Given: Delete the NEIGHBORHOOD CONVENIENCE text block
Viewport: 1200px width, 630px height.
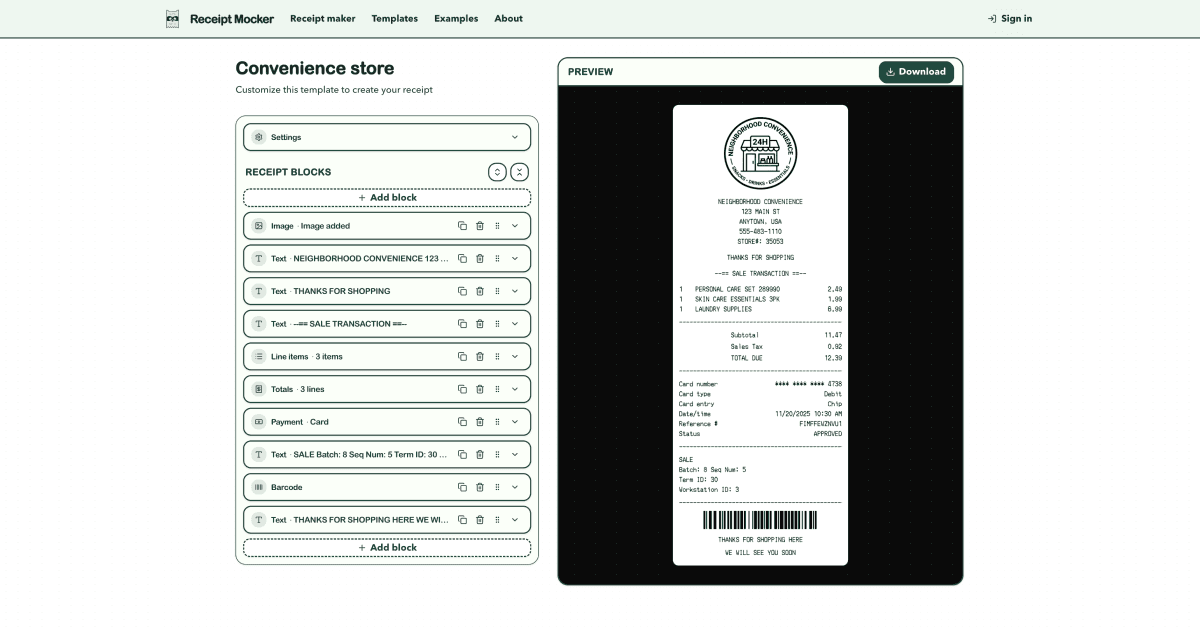Looking at the screenshot, I should [480, 258].
